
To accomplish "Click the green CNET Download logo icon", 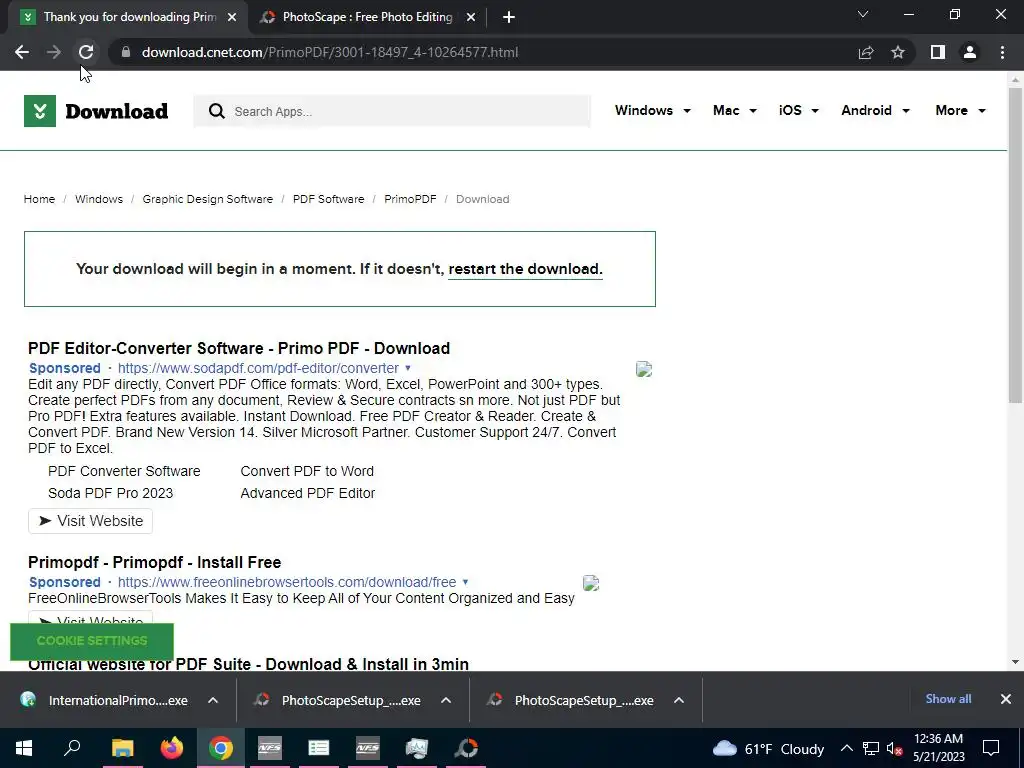I will point(40,111).
